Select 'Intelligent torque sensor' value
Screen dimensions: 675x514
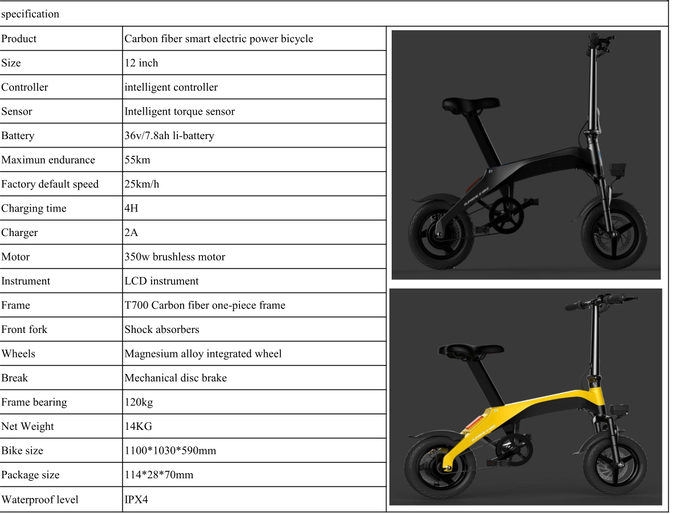(180, 111)
